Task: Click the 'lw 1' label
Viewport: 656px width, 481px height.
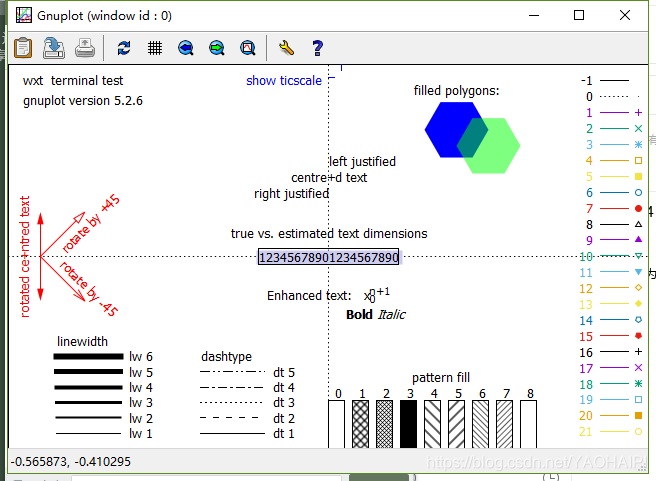Action: [x=141, y=434]
